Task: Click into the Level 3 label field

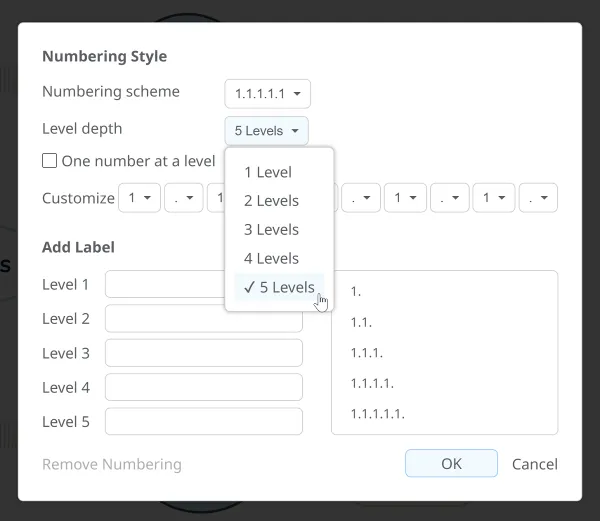Action: [203, 353]
